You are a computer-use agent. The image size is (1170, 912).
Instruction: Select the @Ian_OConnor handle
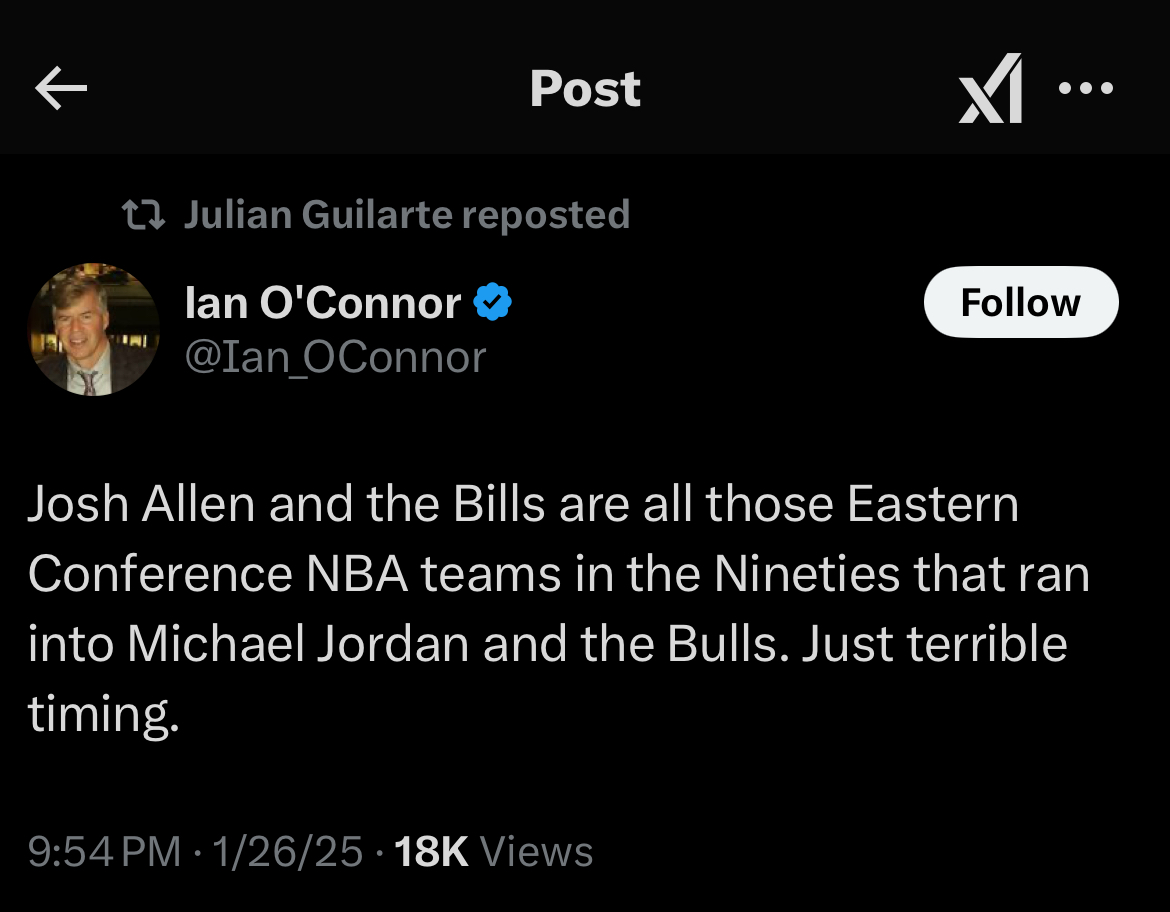[x=336, y=357]
